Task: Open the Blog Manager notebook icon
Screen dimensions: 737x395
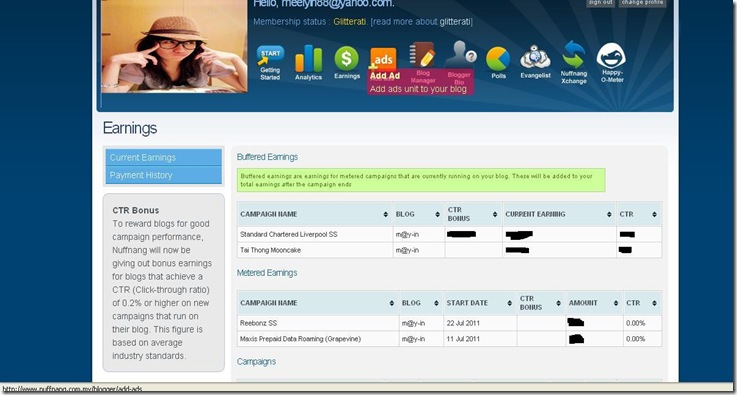Action: tap(423, 62)
